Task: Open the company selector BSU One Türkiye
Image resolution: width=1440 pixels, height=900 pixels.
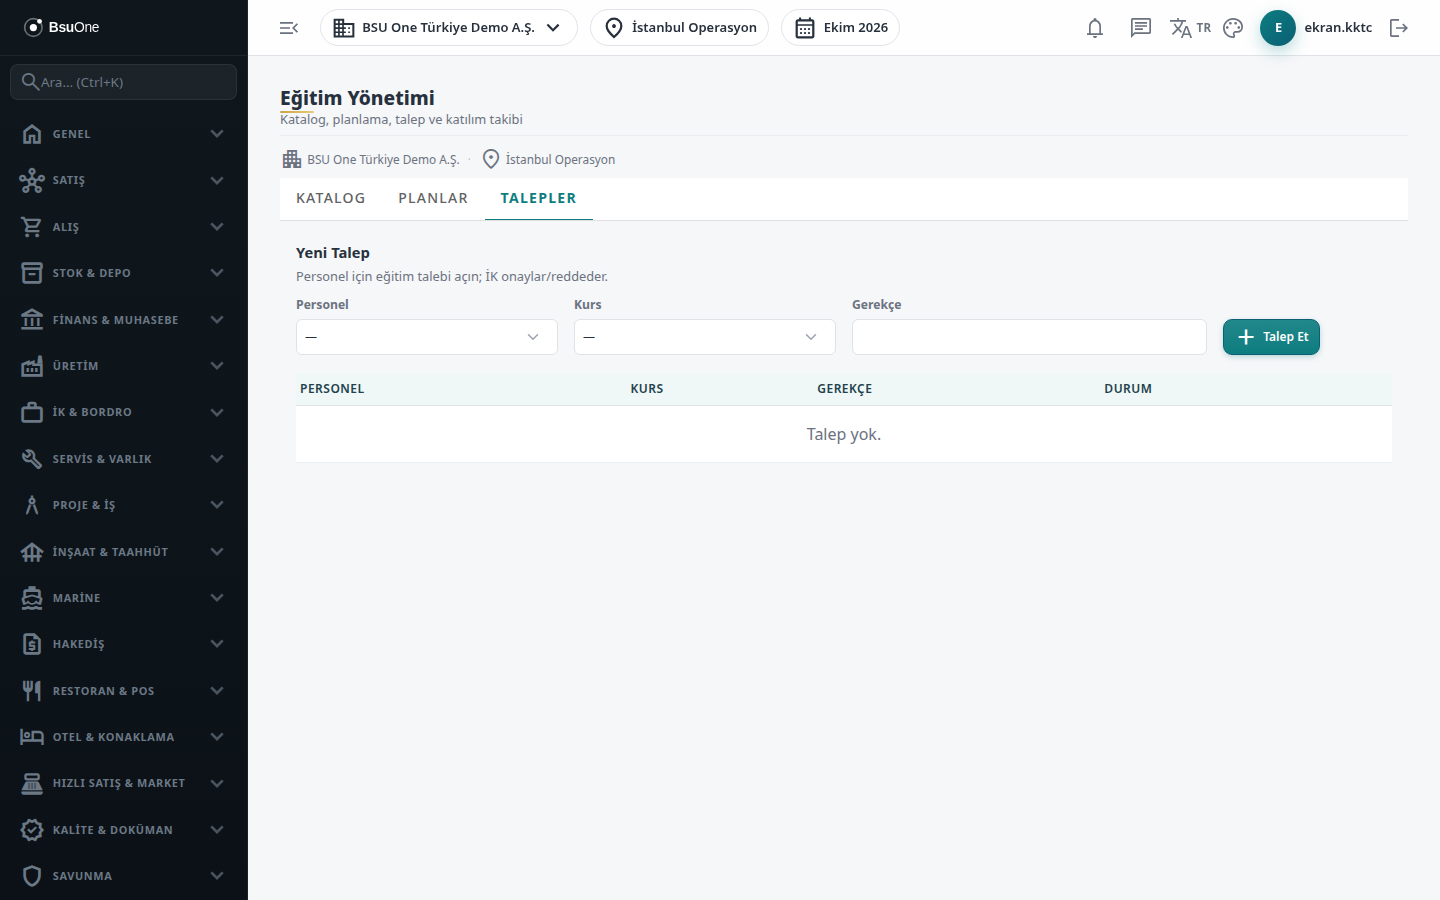Action: click(448, 28)
